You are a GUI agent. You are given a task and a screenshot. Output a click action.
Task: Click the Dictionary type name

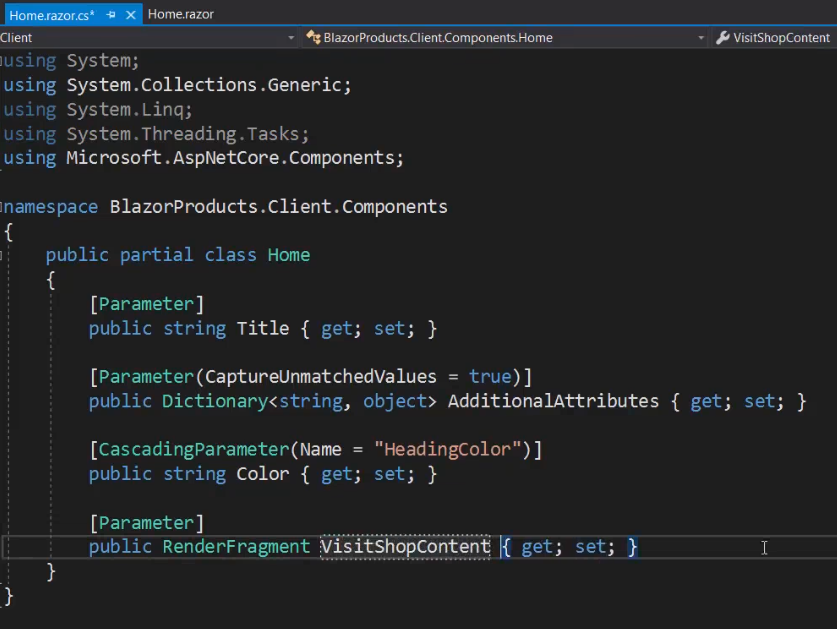(x=215, y=401)
